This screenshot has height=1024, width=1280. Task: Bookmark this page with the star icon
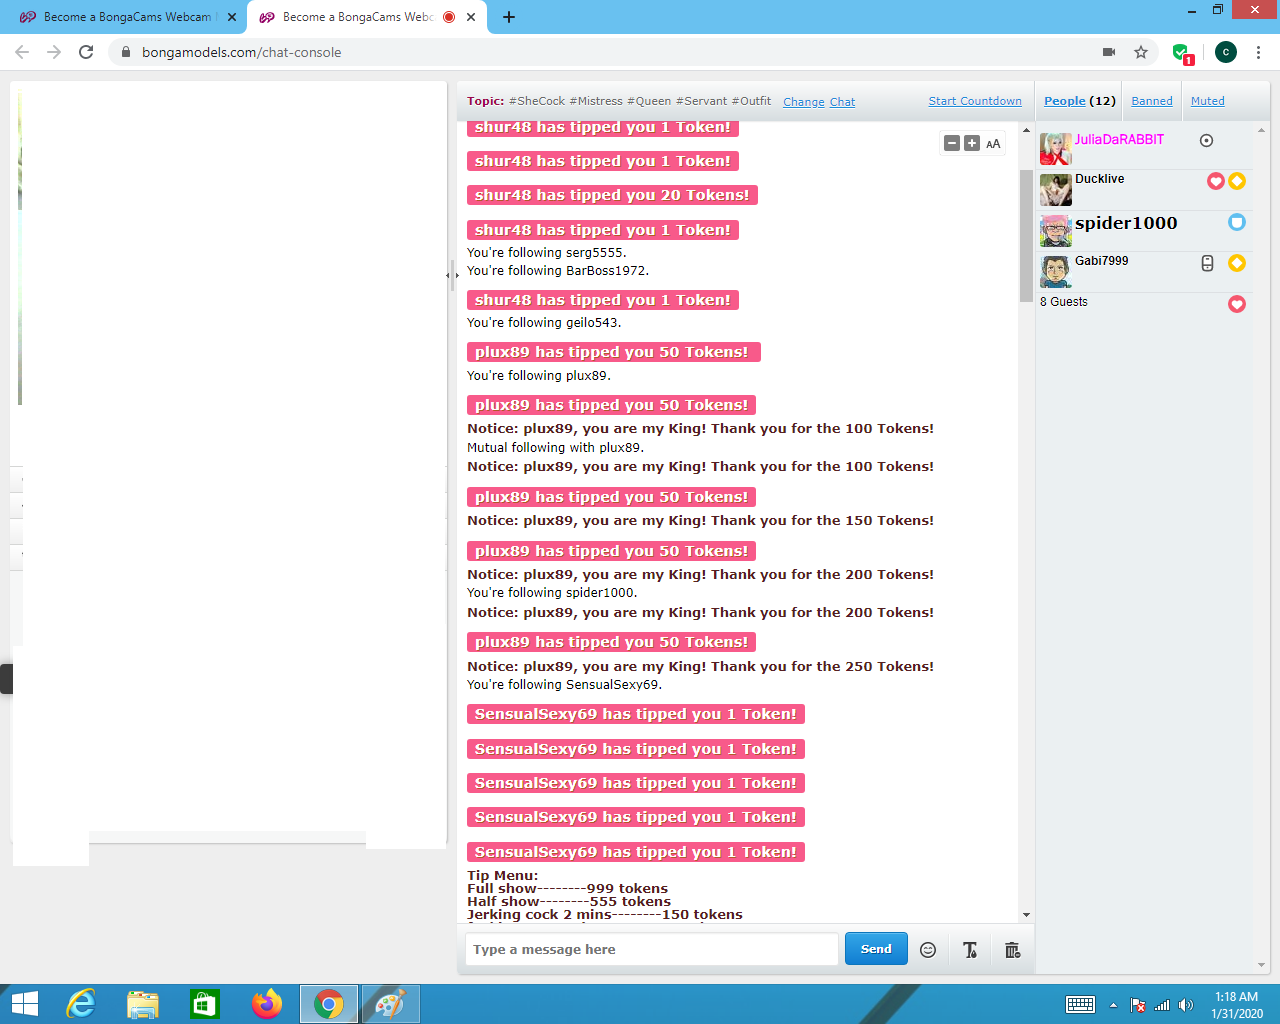(1141, 52)
